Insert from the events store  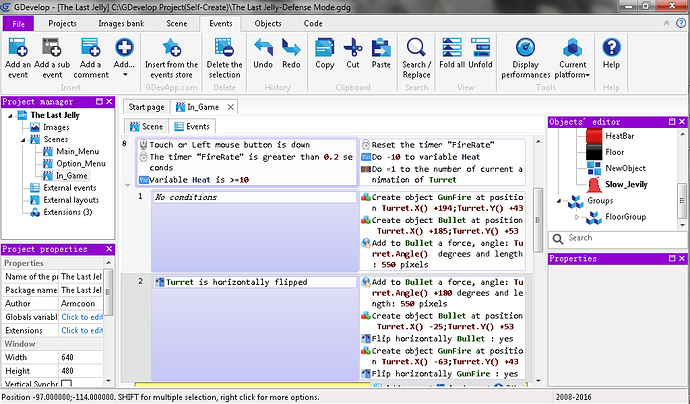point(171,47)
